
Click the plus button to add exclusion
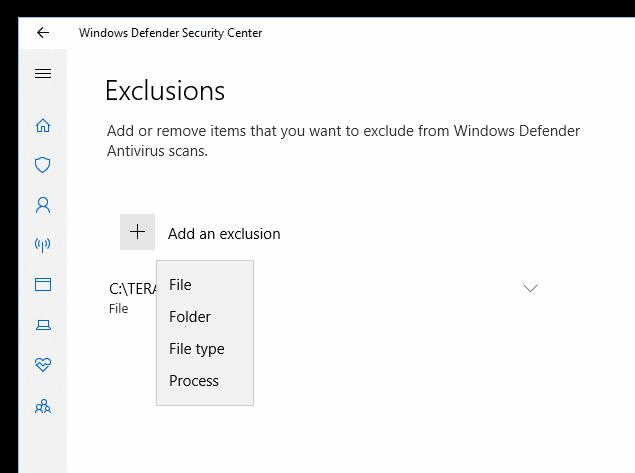(x=137, y=232)
